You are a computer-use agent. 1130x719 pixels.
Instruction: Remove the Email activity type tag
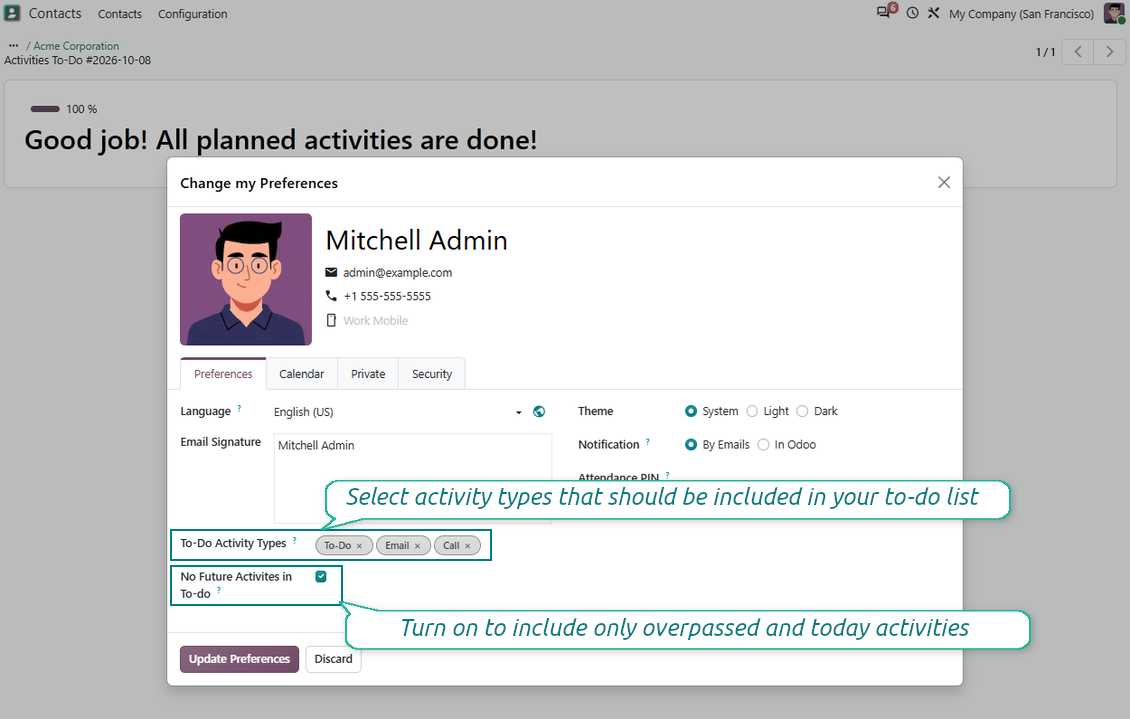(417, 546)
